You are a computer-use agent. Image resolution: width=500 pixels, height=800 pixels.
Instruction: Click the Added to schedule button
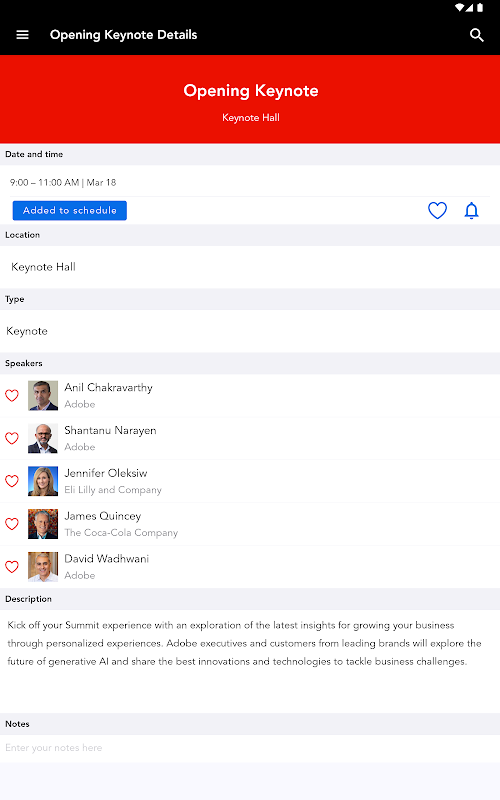coord(69,210)
